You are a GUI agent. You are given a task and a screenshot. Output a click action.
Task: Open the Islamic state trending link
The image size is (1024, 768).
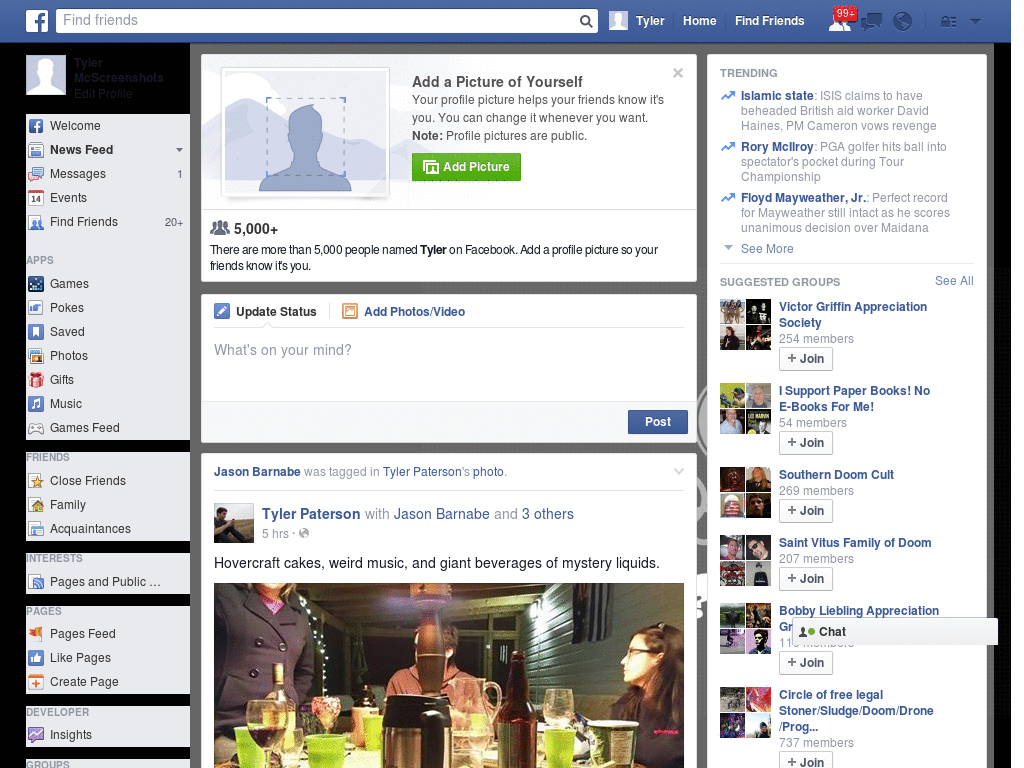pyautogui.click(x=777, y=96)
